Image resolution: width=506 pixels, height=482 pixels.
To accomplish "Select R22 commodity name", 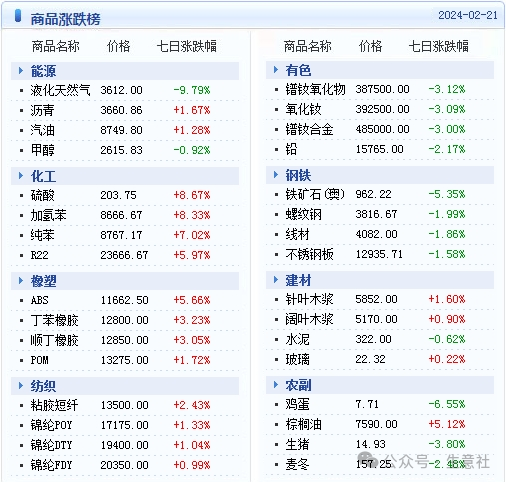I will pos(39,255).
